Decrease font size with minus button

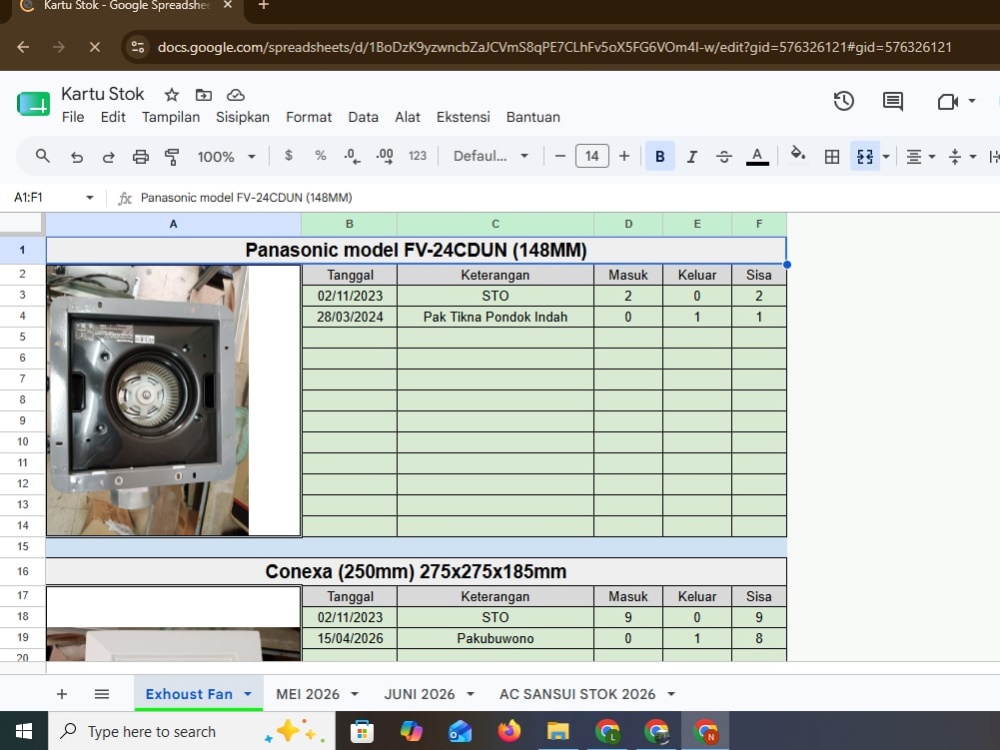(x=560, y=156)
